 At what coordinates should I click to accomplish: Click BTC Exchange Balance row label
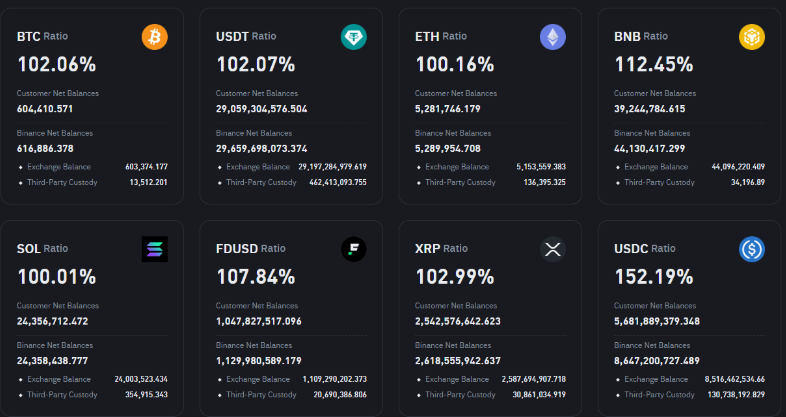point(62,167)
